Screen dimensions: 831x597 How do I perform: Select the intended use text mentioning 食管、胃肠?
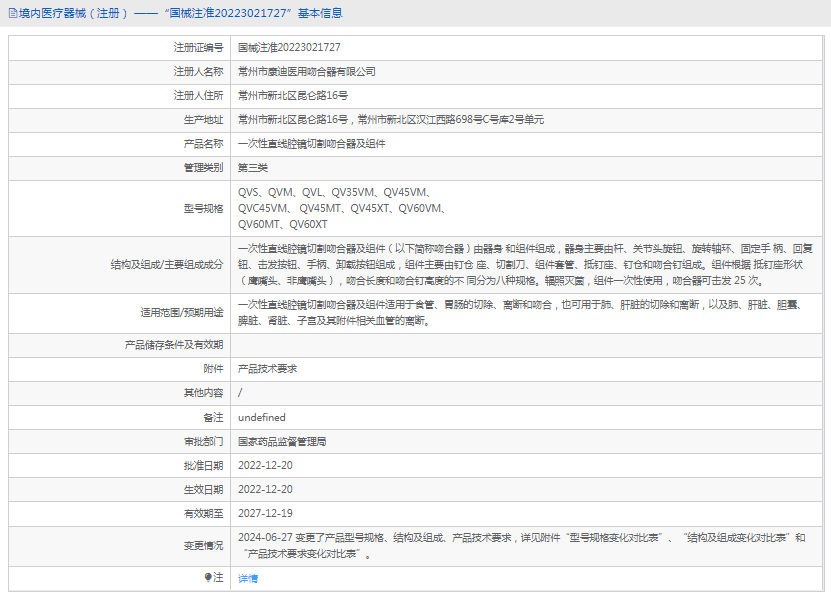pyautogui.click(x=521, y=313)
